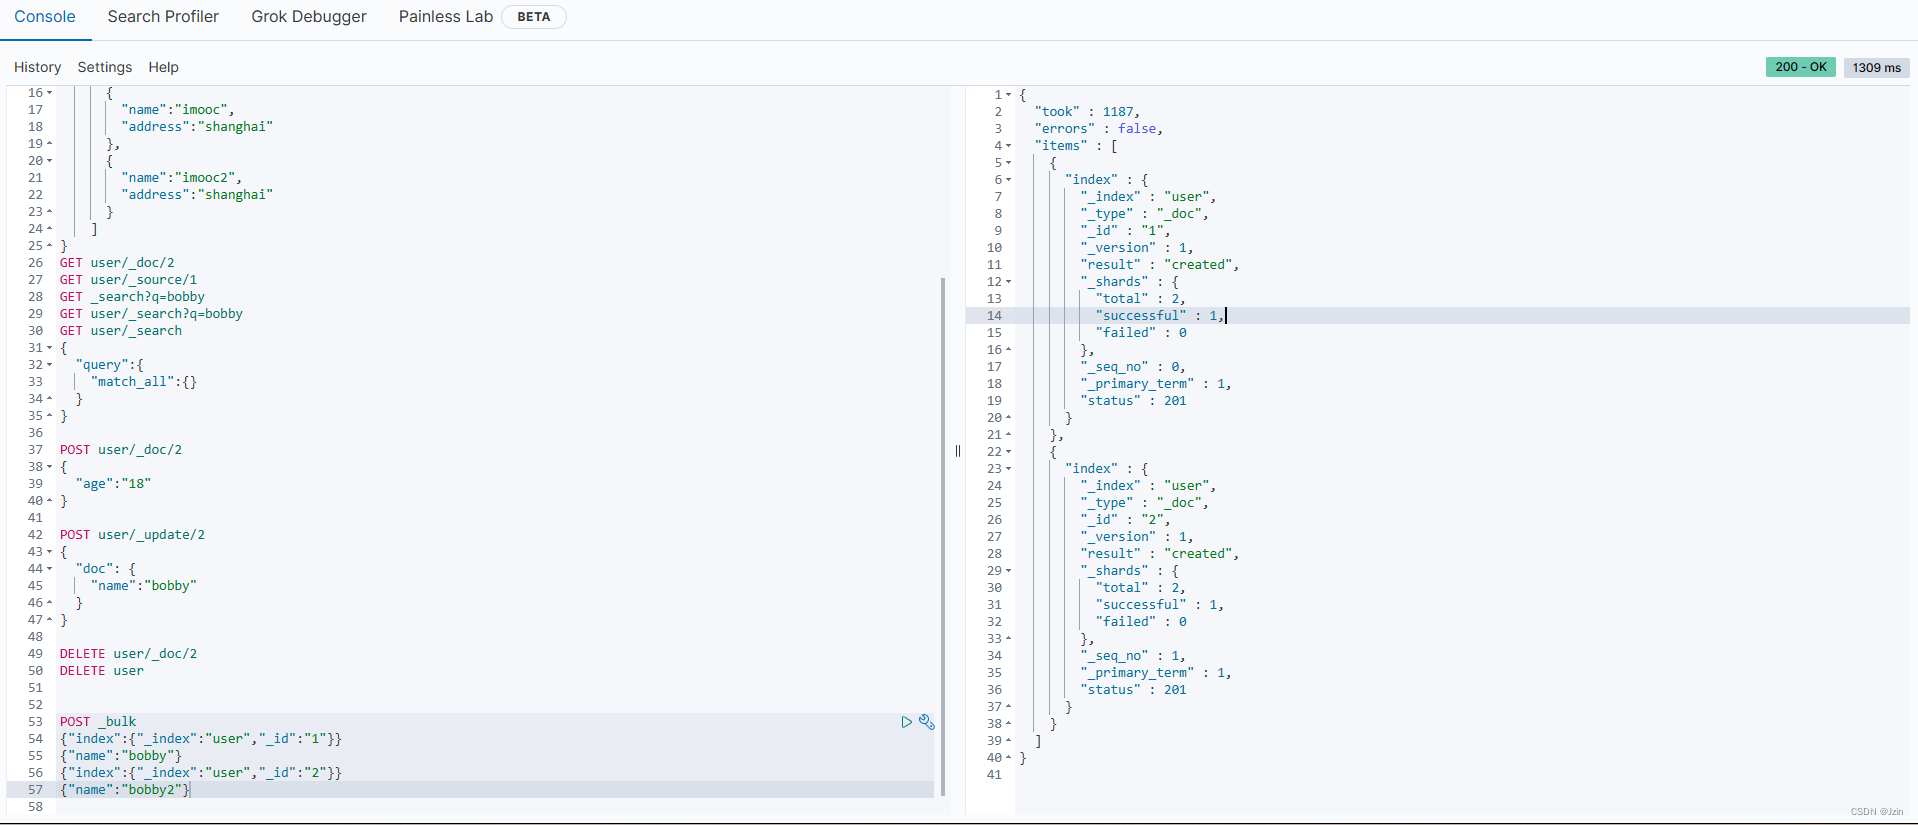Click the "age":"18" line
Image resolution: width=1918 pixels, height=825 pixels.
(x=113, y=484)
